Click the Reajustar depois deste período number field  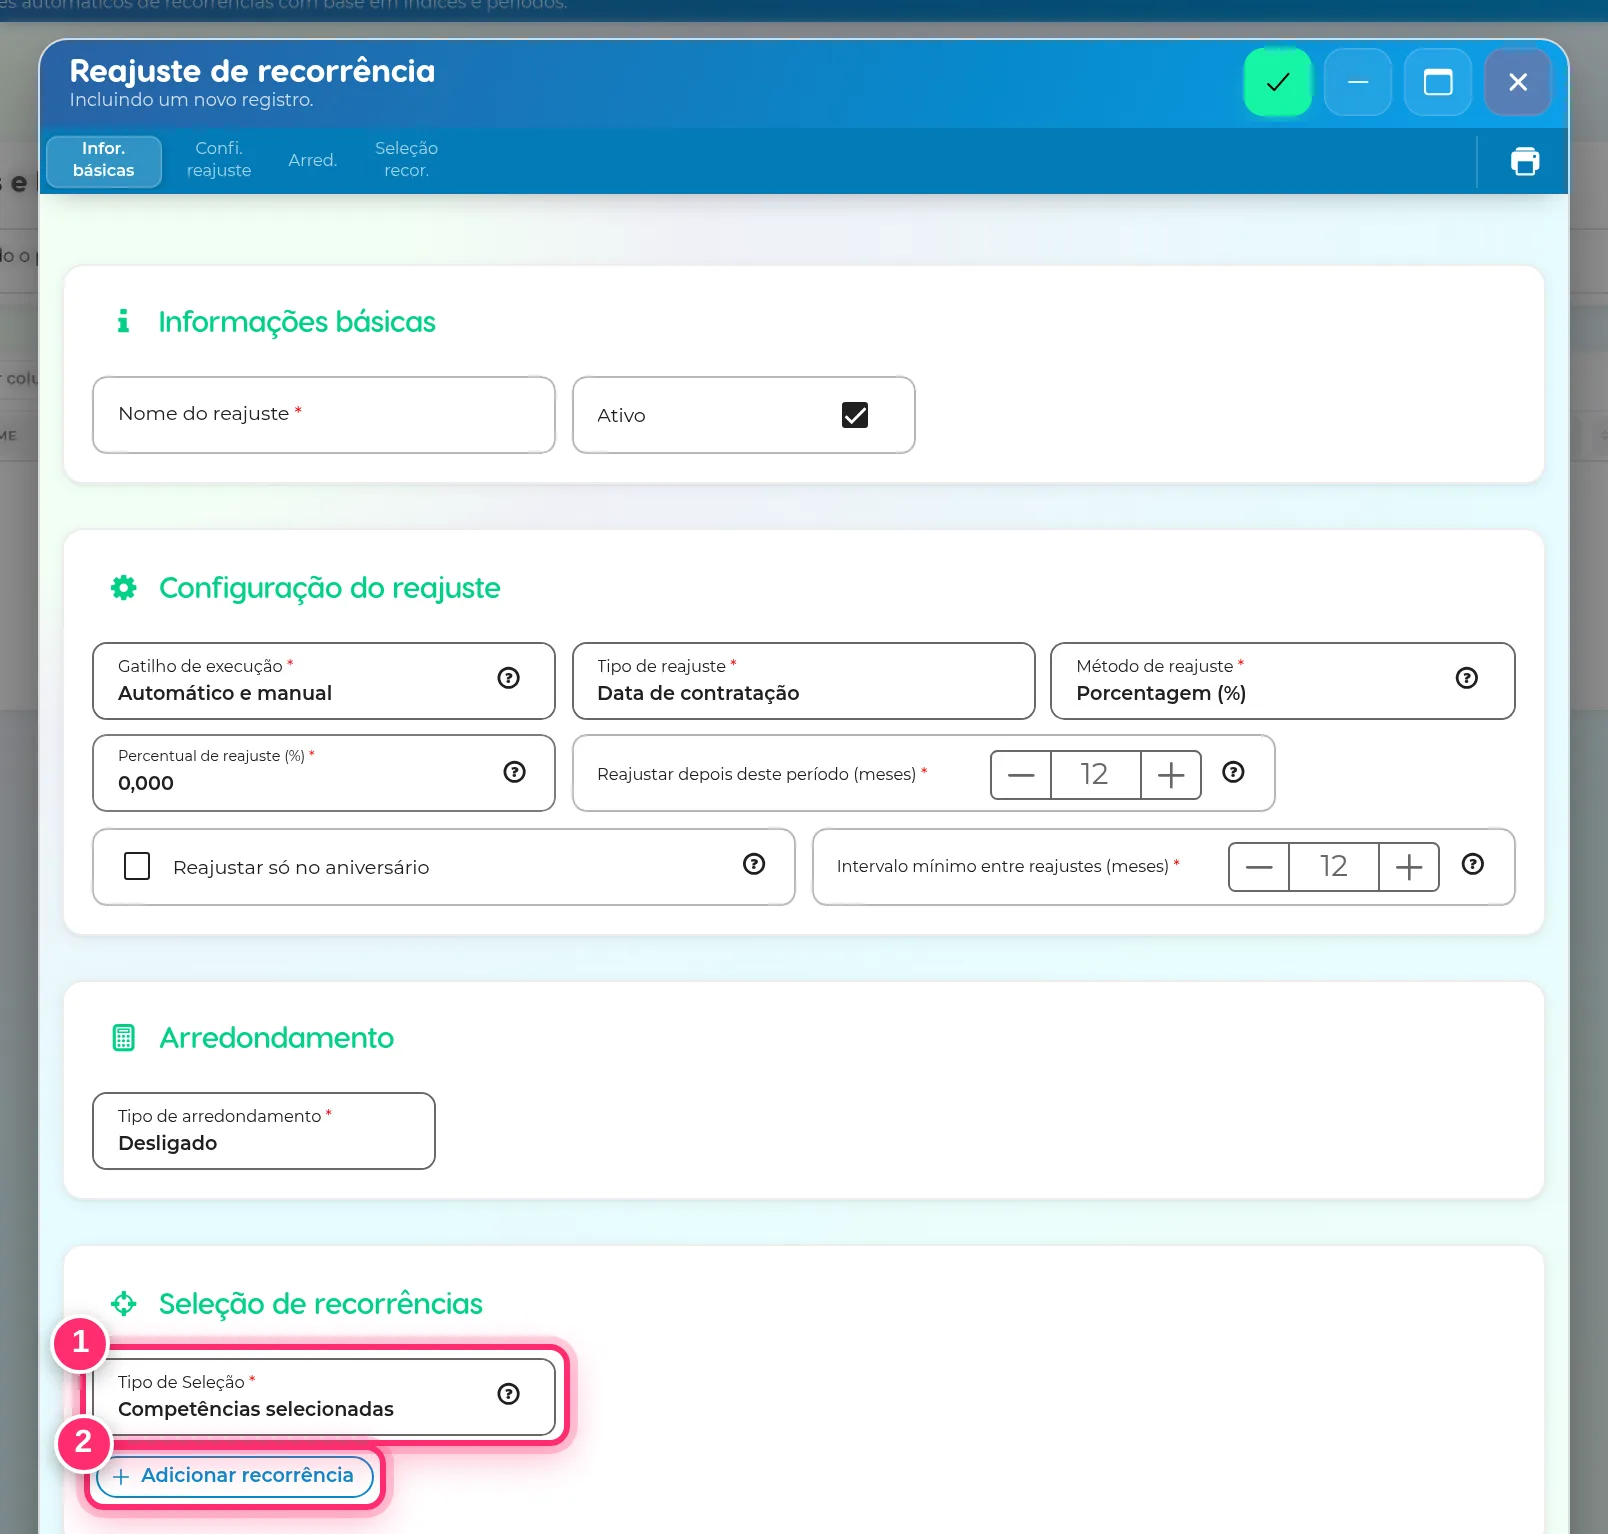pos(1095,775)
